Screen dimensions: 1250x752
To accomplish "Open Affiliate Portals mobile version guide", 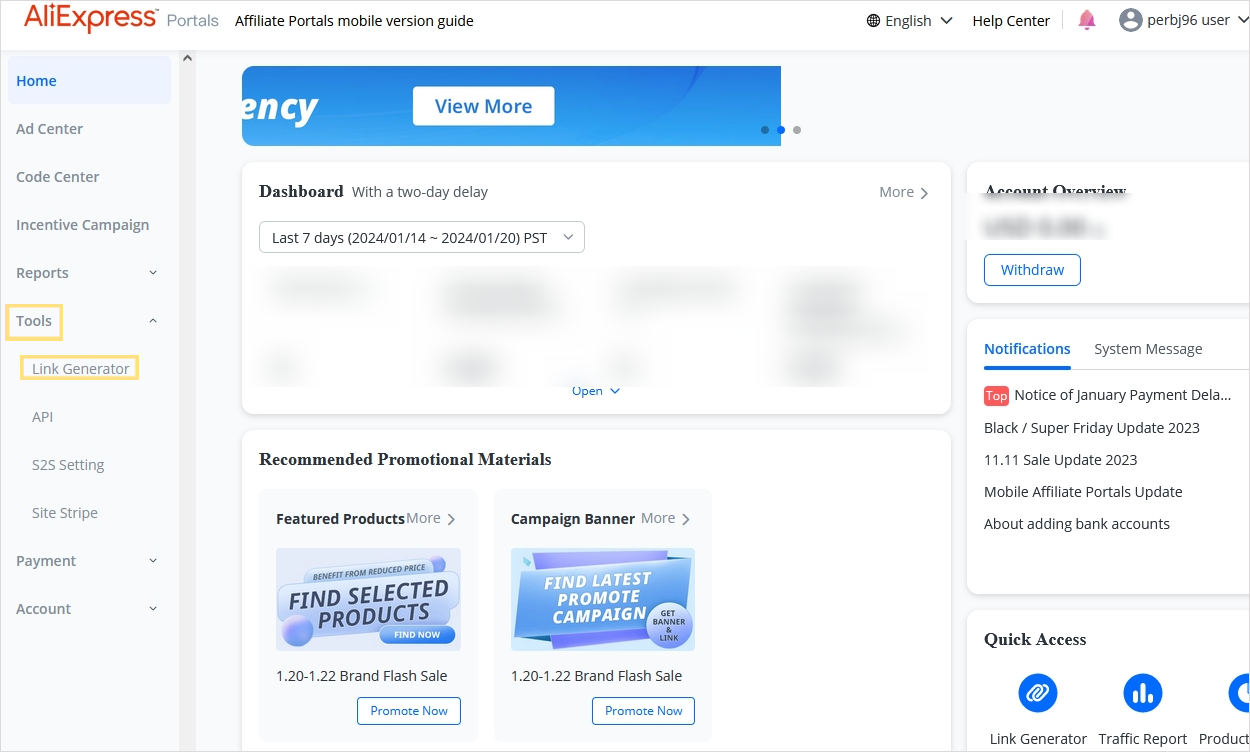I will [354, 21].
